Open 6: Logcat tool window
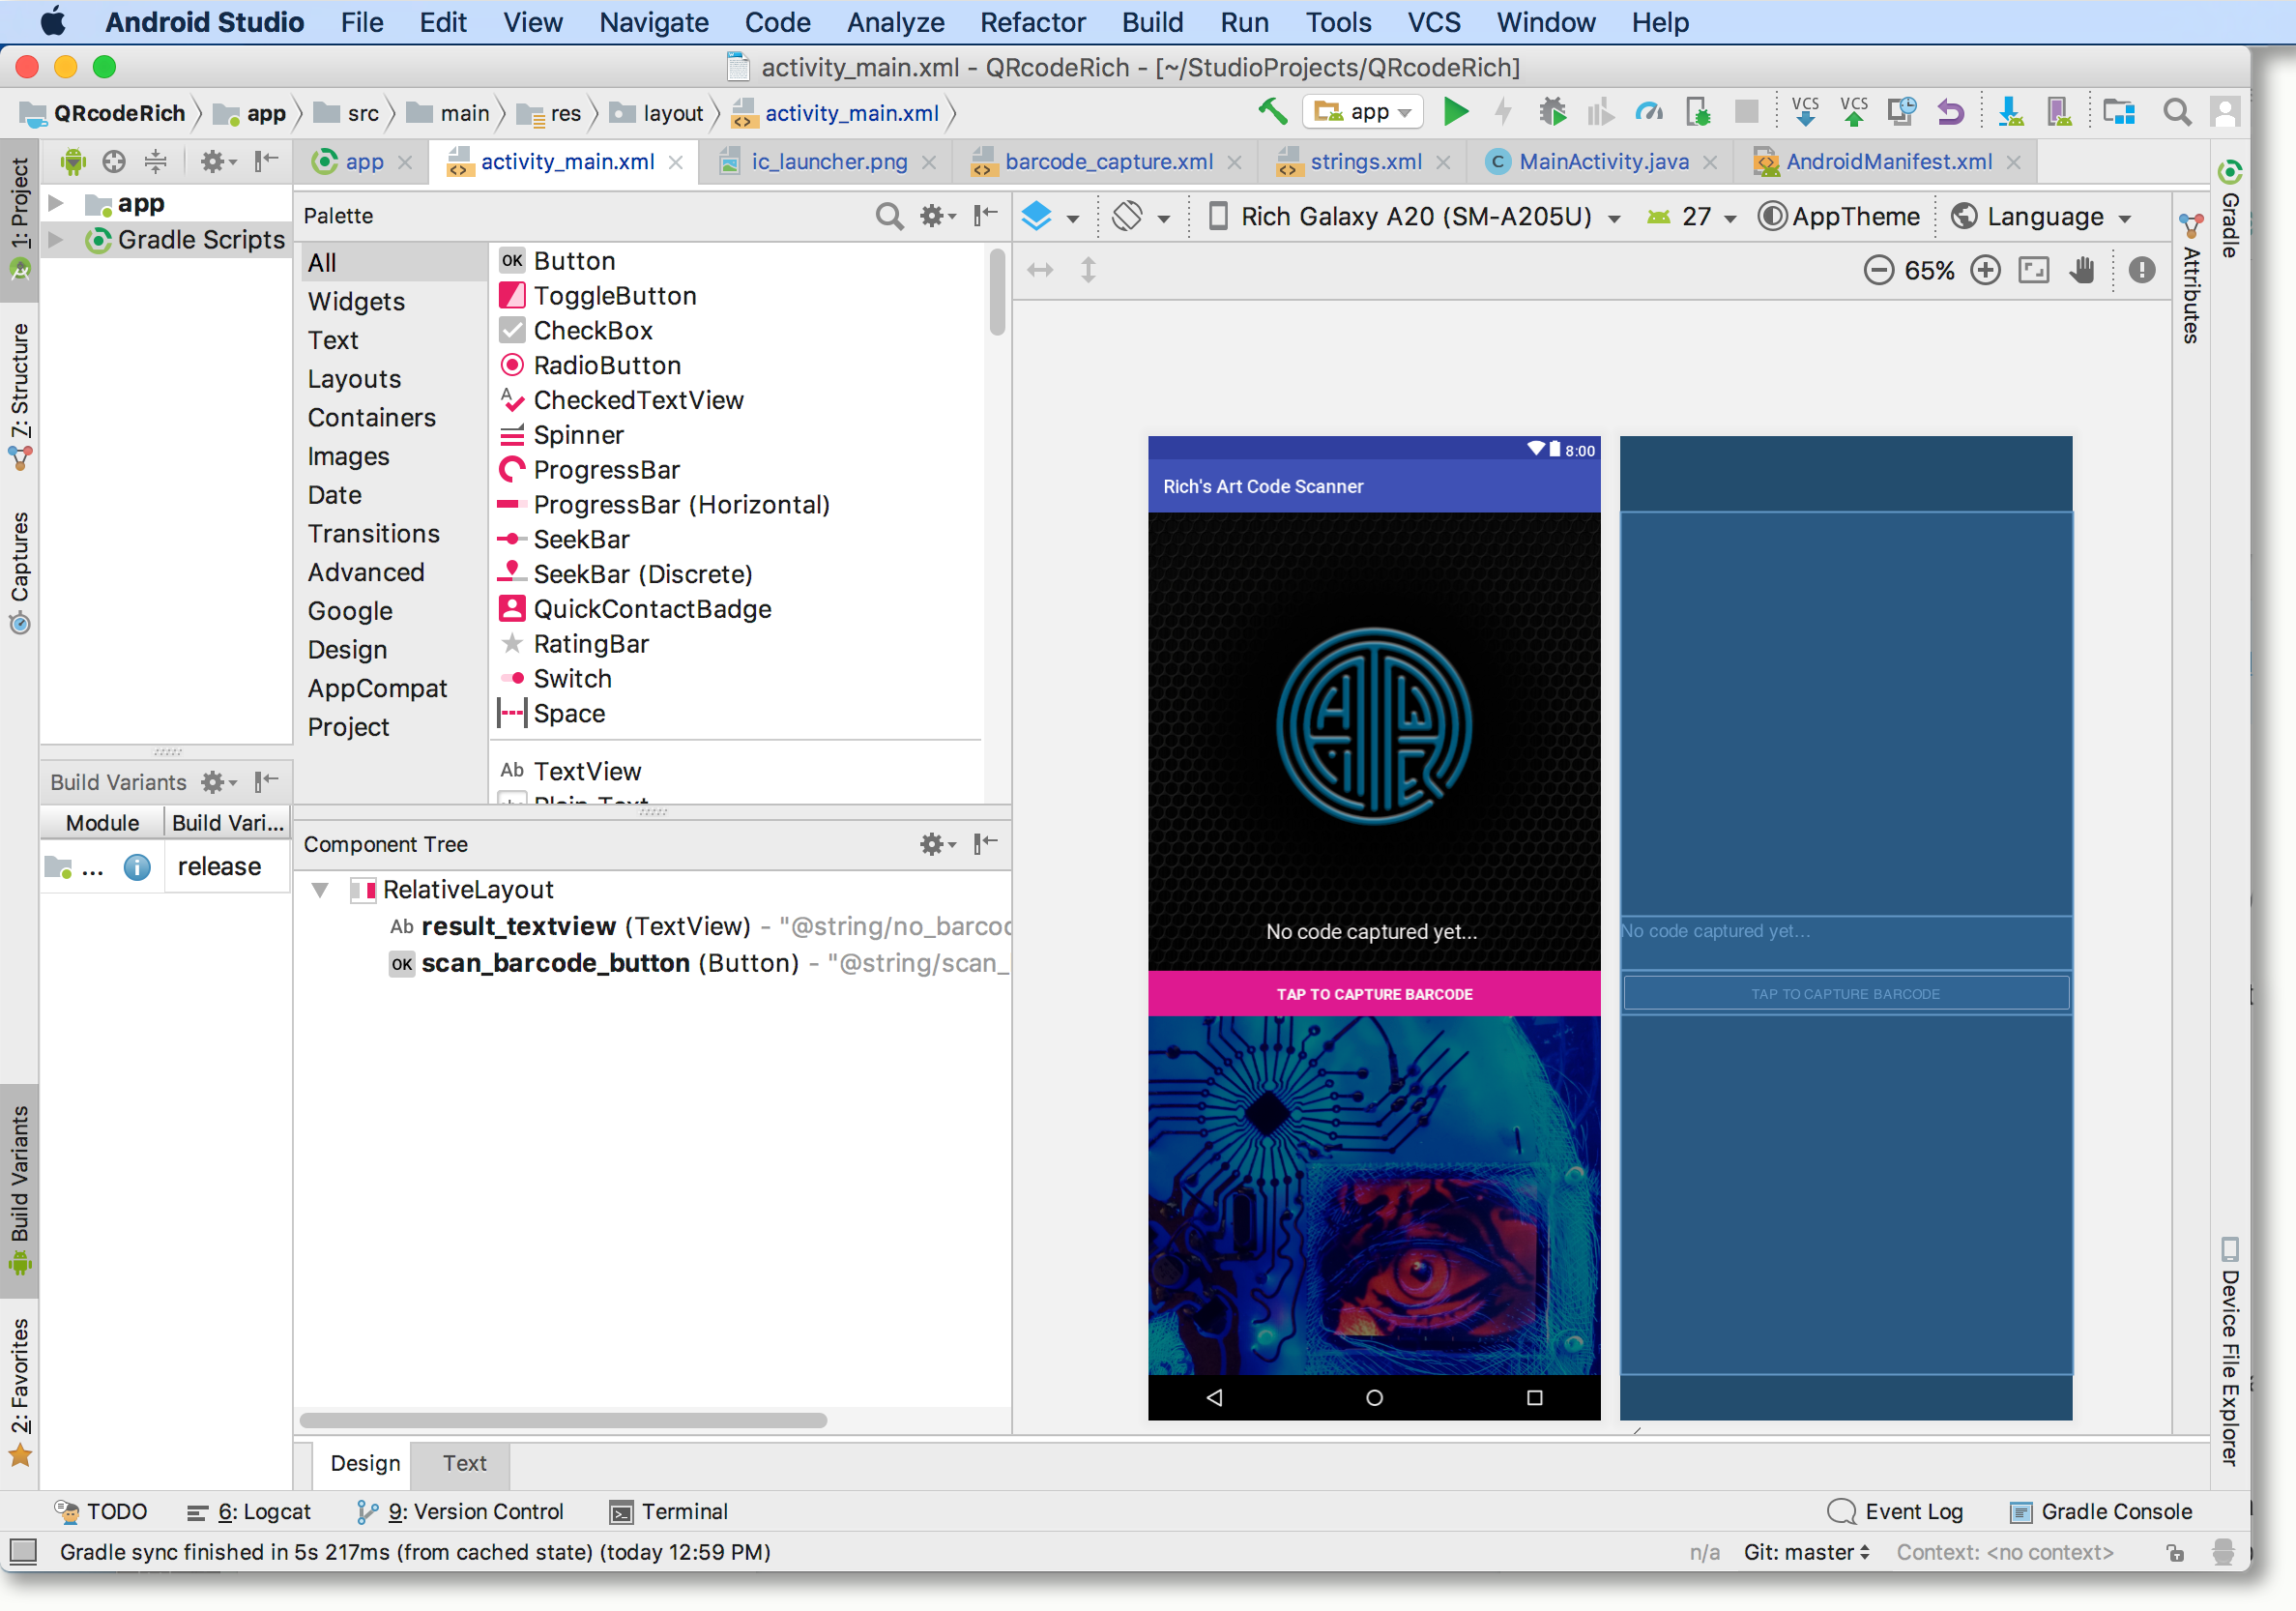Viewport: 2296px width, 1611px height. (249, 1511)
